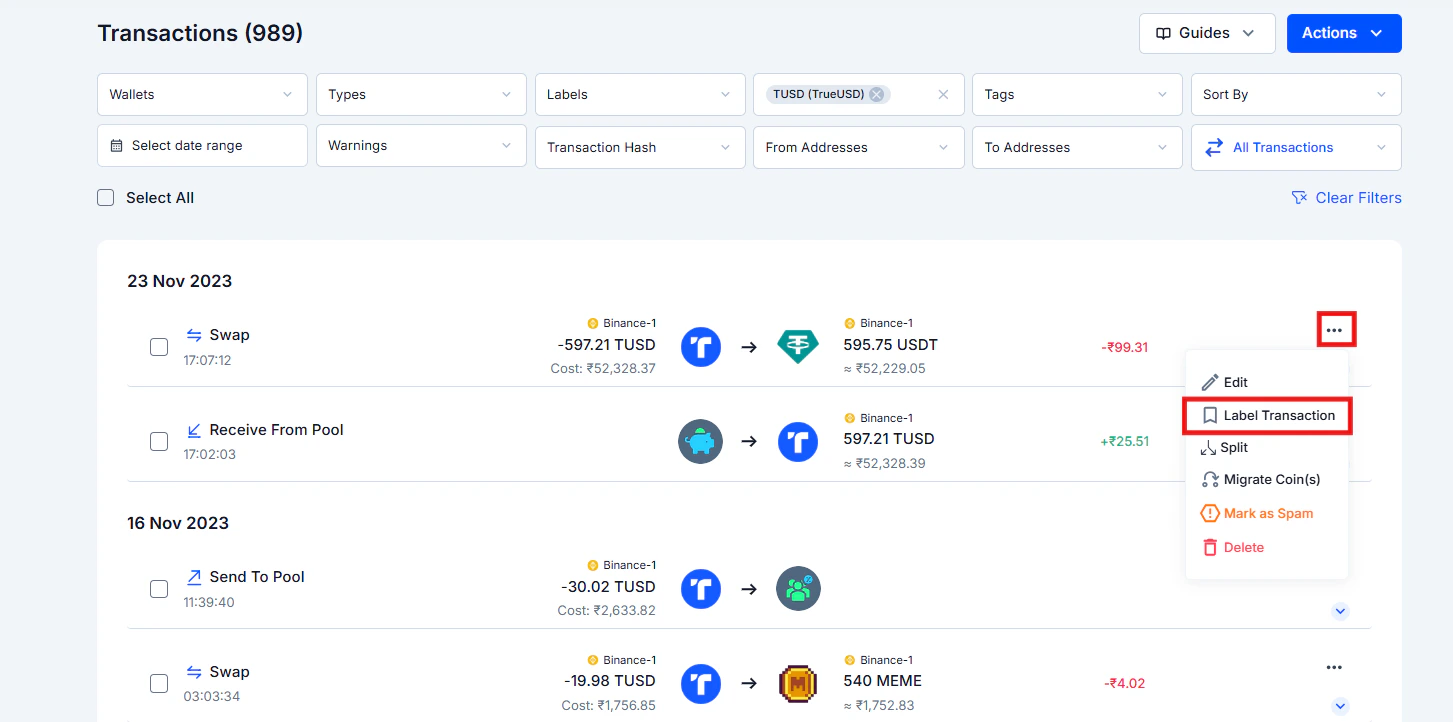This screenshot has width=1453, height=722.
Task: Click the transfer arrows icon in All Transactions
Action: tap(1214, 147)
